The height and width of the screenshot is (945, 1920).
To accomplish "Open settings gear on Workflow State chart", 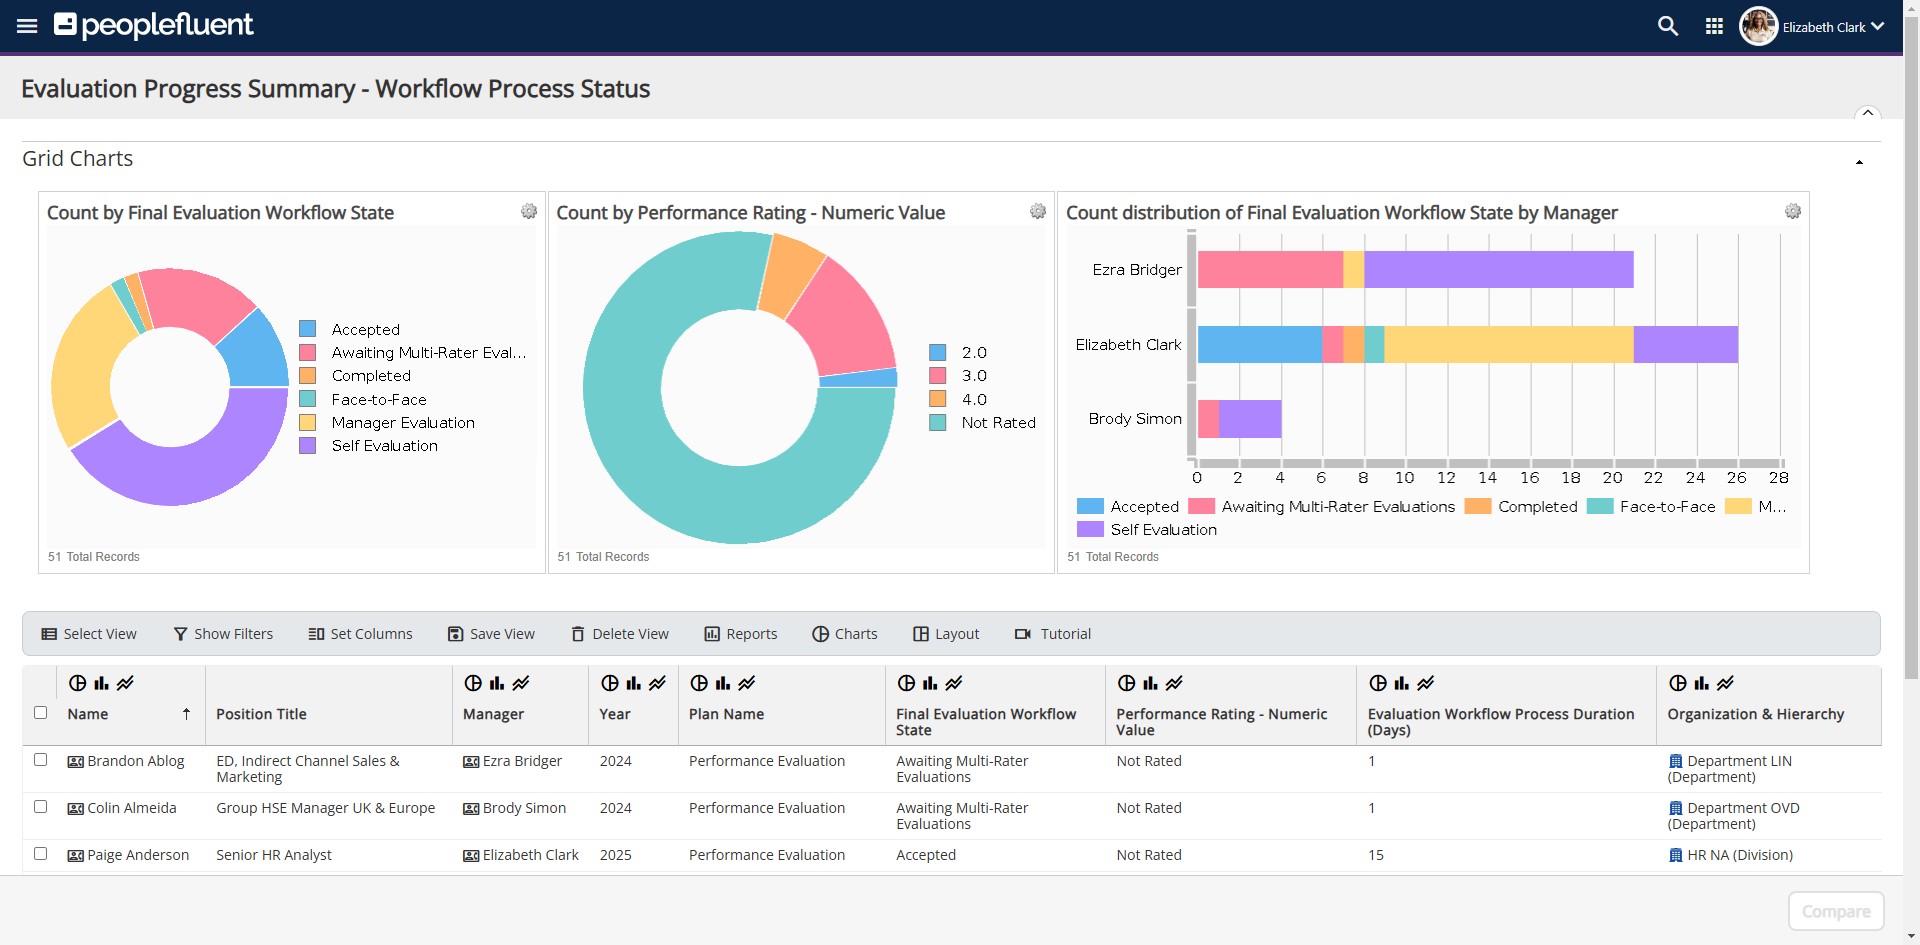I will click(x=529, y=211).
